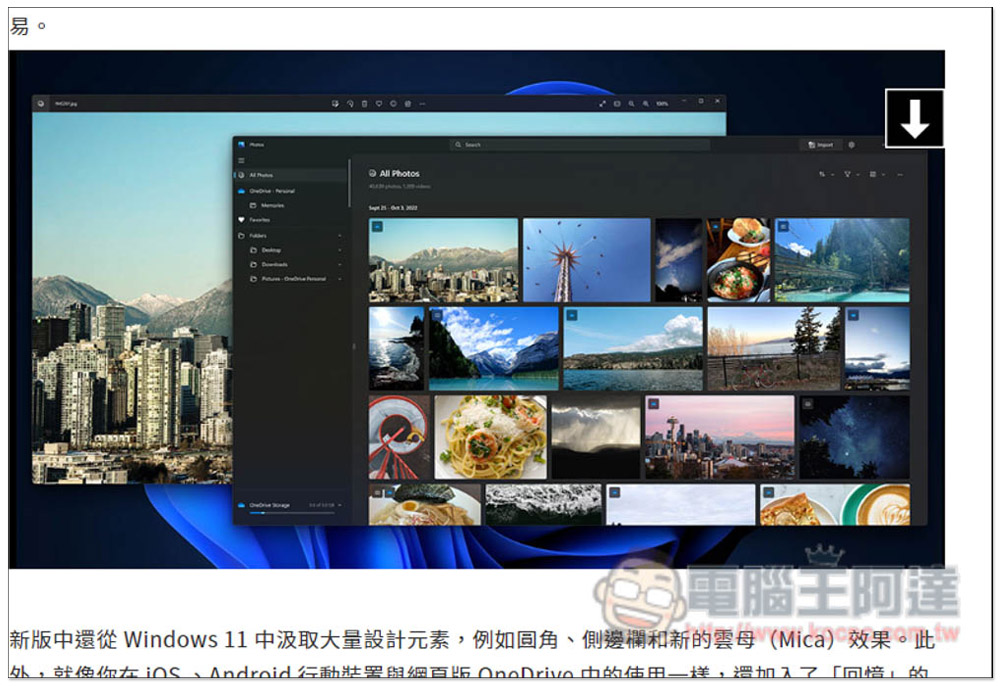
Task: Open the starry night sky thumbnail
Action: coord(855,437)
